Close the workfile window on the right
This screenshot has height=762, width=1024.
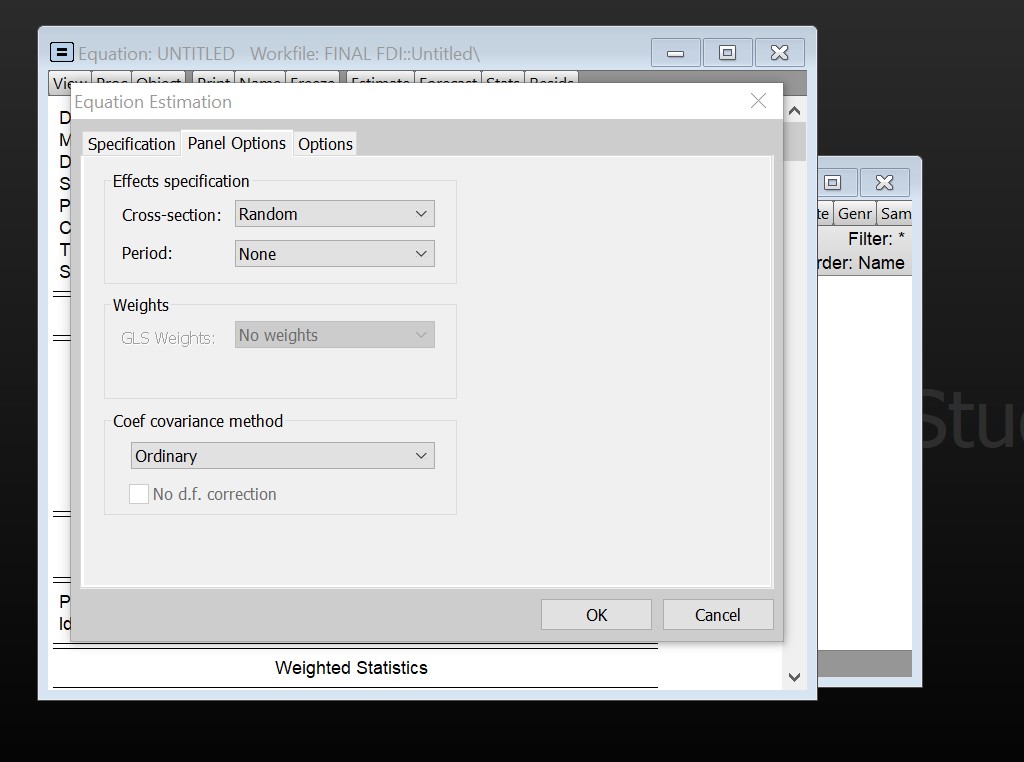(884, 182)
